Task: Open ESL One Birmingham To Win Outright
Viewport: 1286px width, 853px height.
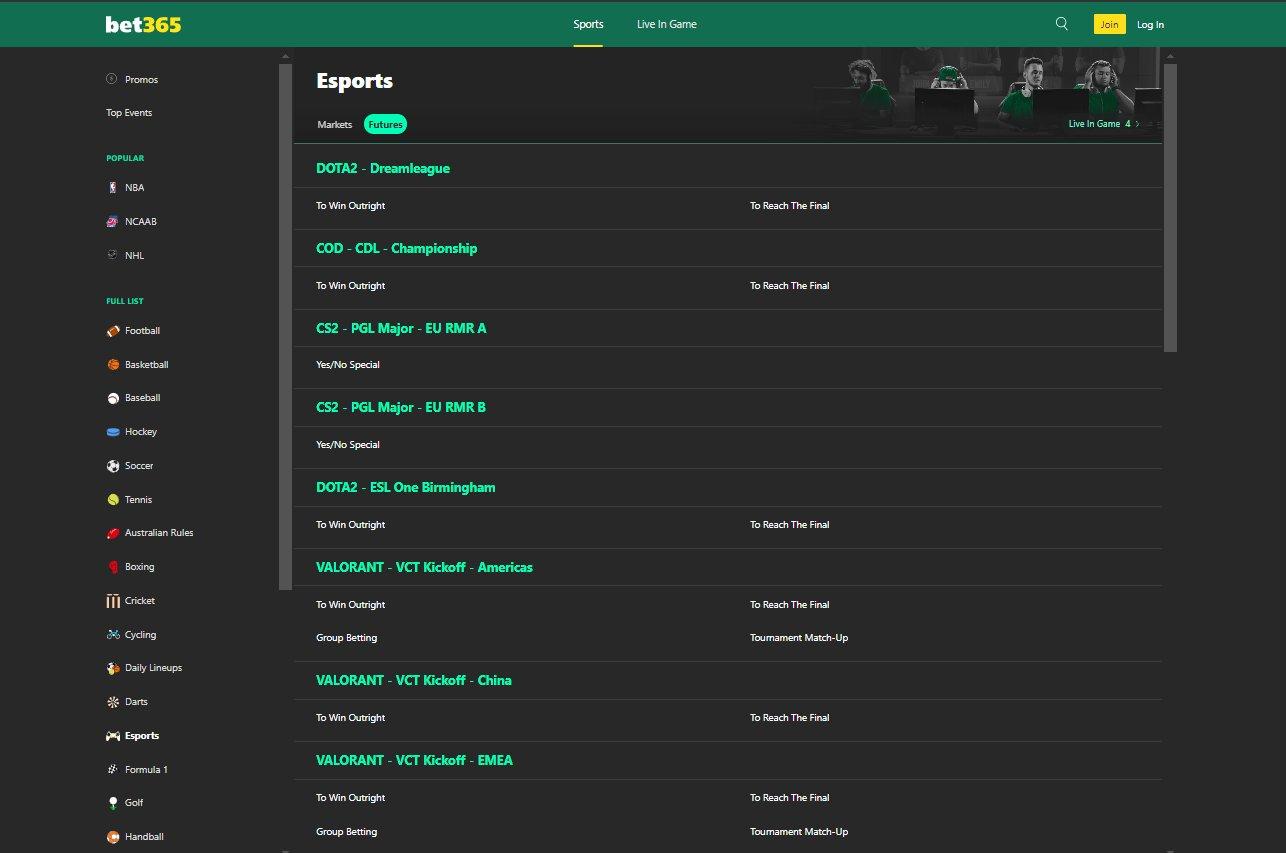Action: [351, 525]
